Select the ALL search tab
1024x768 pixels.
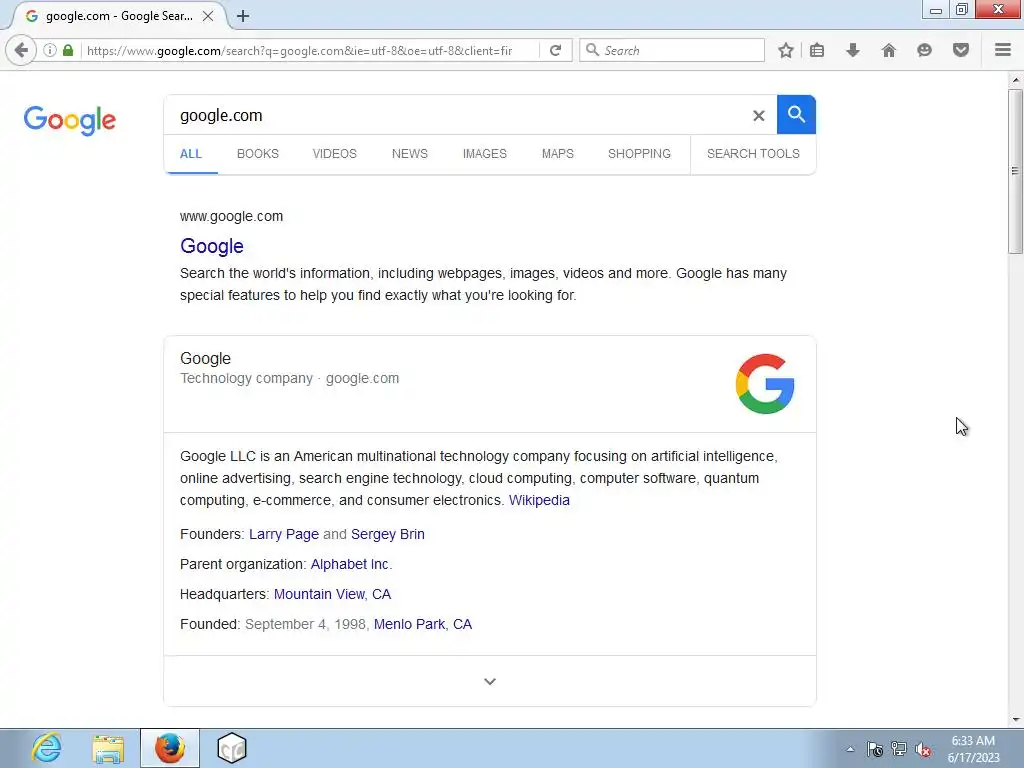point(191,153)
